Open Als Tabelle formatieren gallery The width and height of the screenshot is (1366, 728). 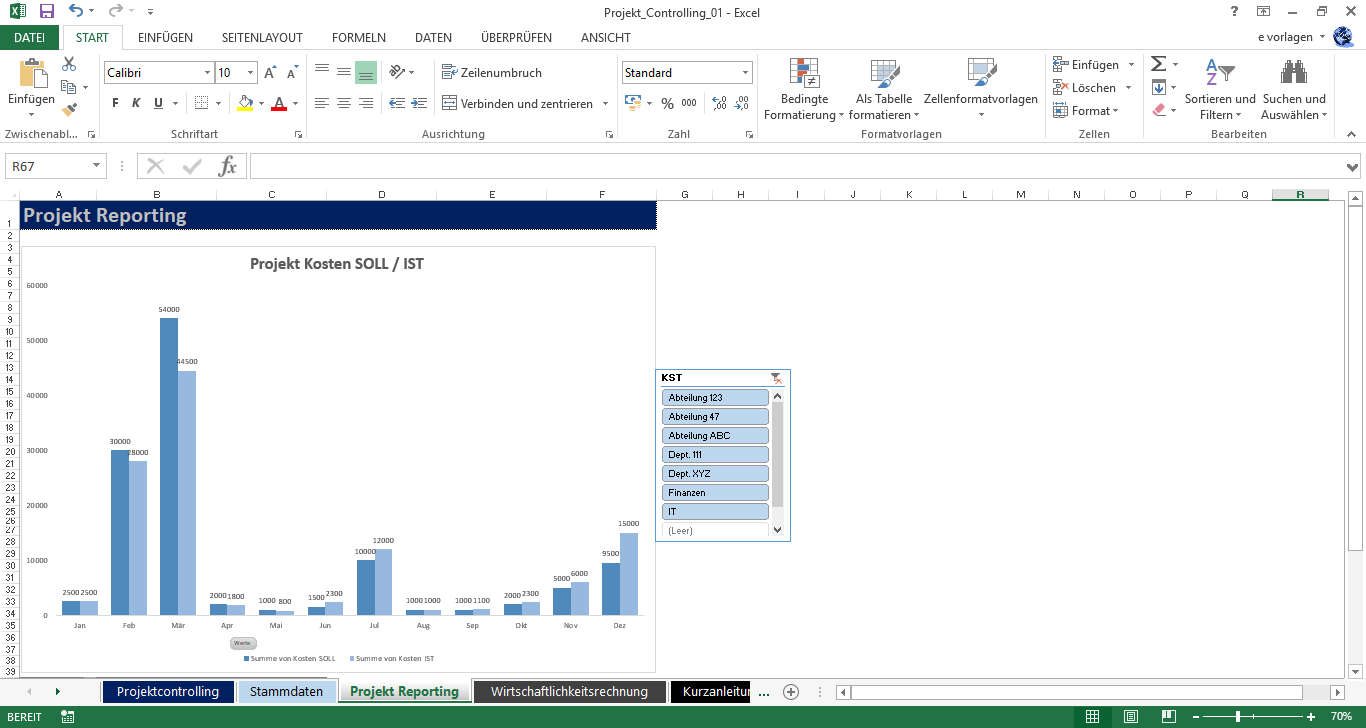[884, 89]
